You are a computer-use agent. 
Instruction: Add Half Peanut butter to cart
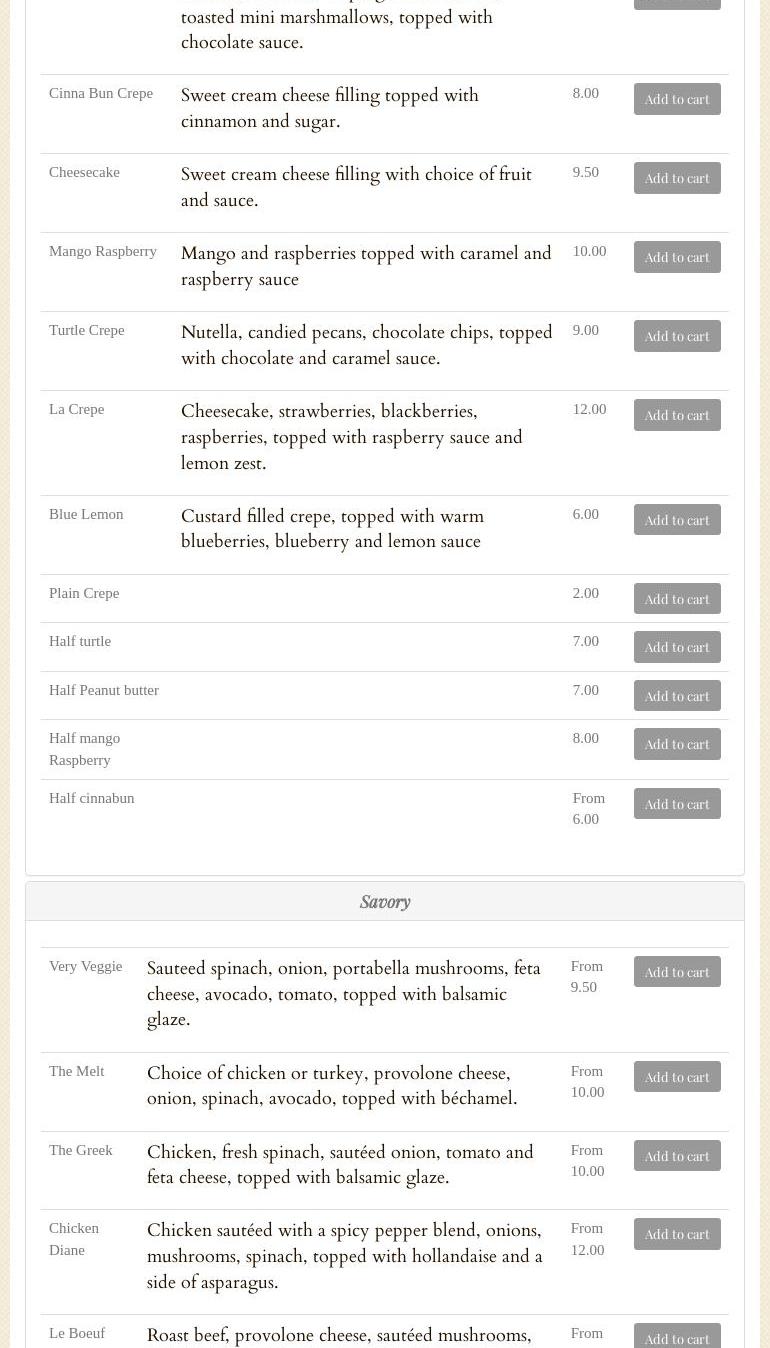coord(677,696)
